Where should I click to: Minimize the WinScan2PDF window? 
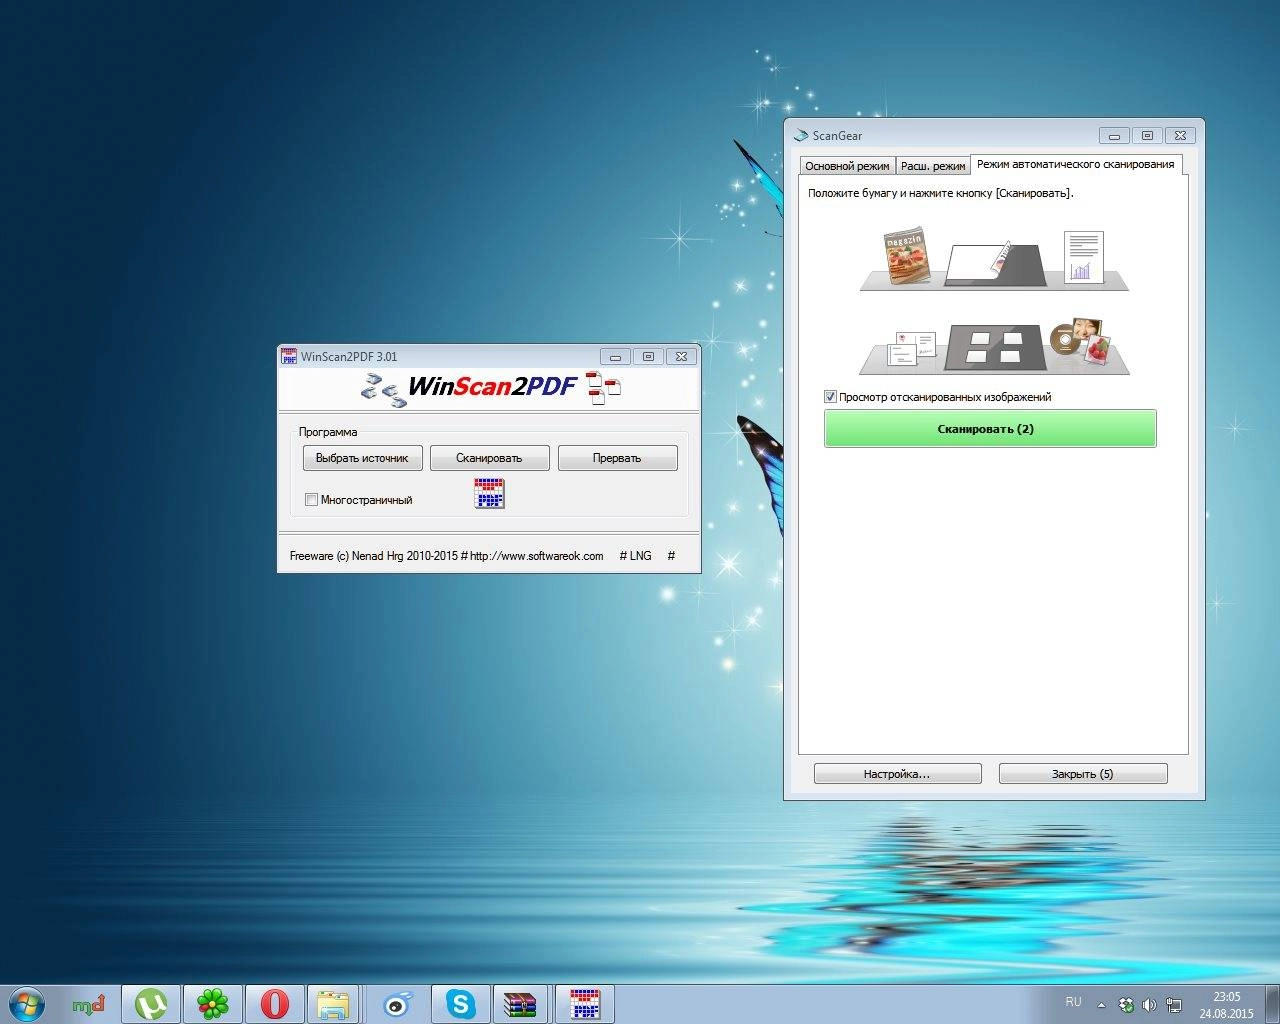pos(616,356)
